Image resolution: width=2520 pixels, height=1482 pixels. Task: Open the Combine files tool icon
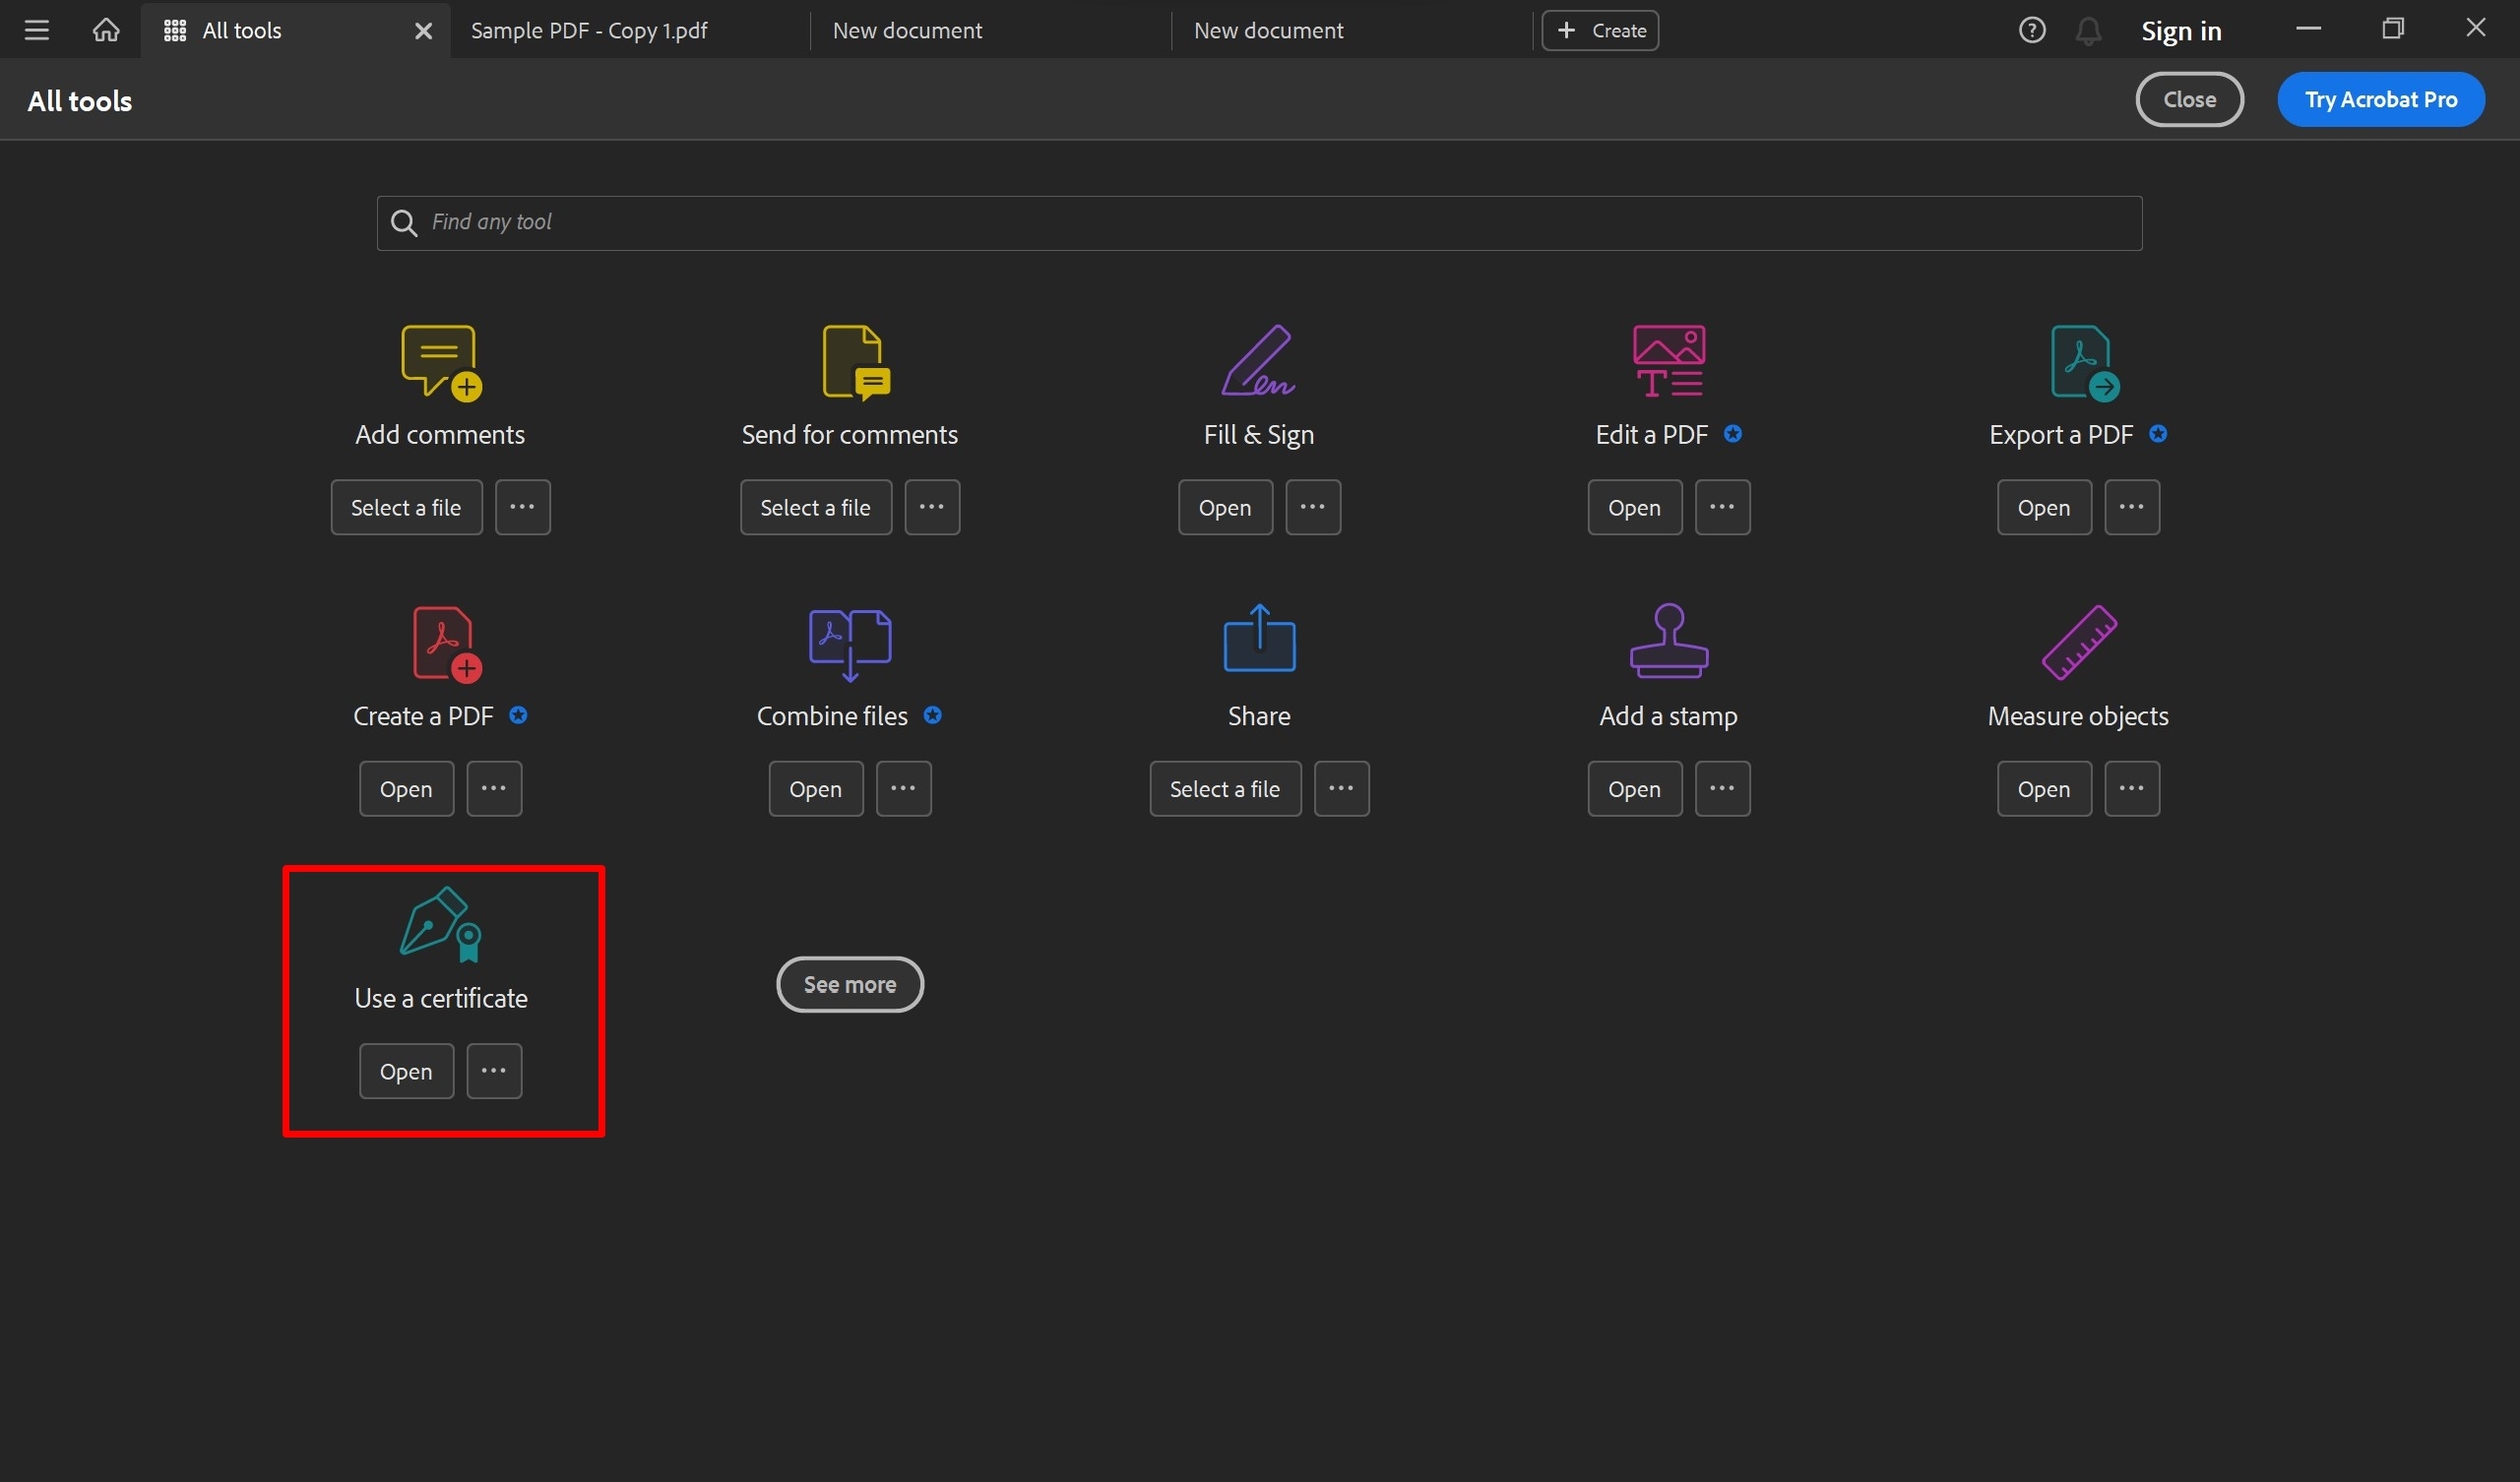point(848,642)
